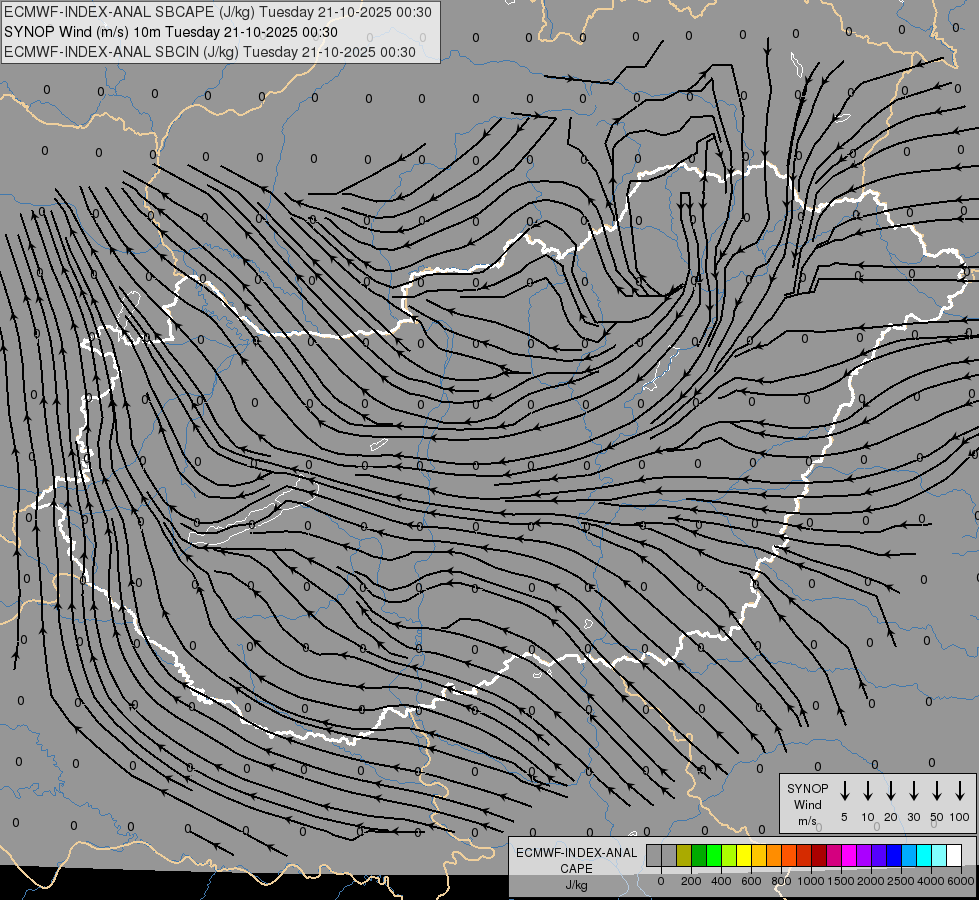The width and height of the screenshot is (979, 900).
Task: Select the pure green CAPE legend swatch
Action: 714,855
